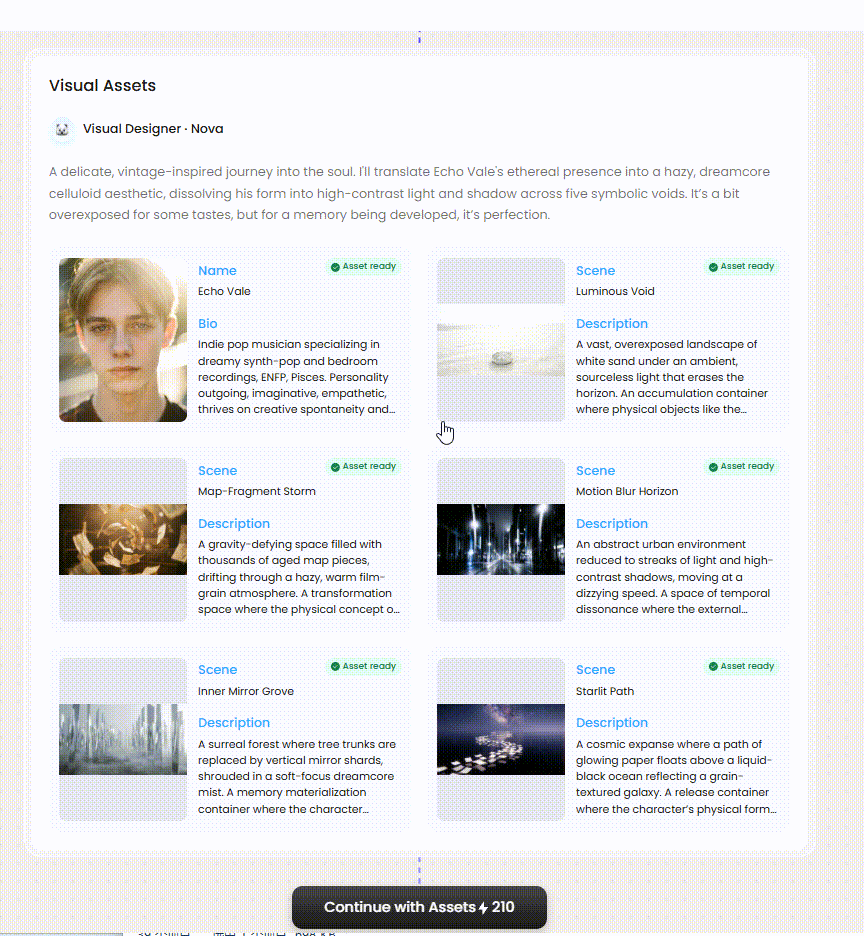The height and width of the screenshot is (936, 864).
Task: Click the Name label in Echo Vale card
Action: pyautogui.click(x=217, y=270)
